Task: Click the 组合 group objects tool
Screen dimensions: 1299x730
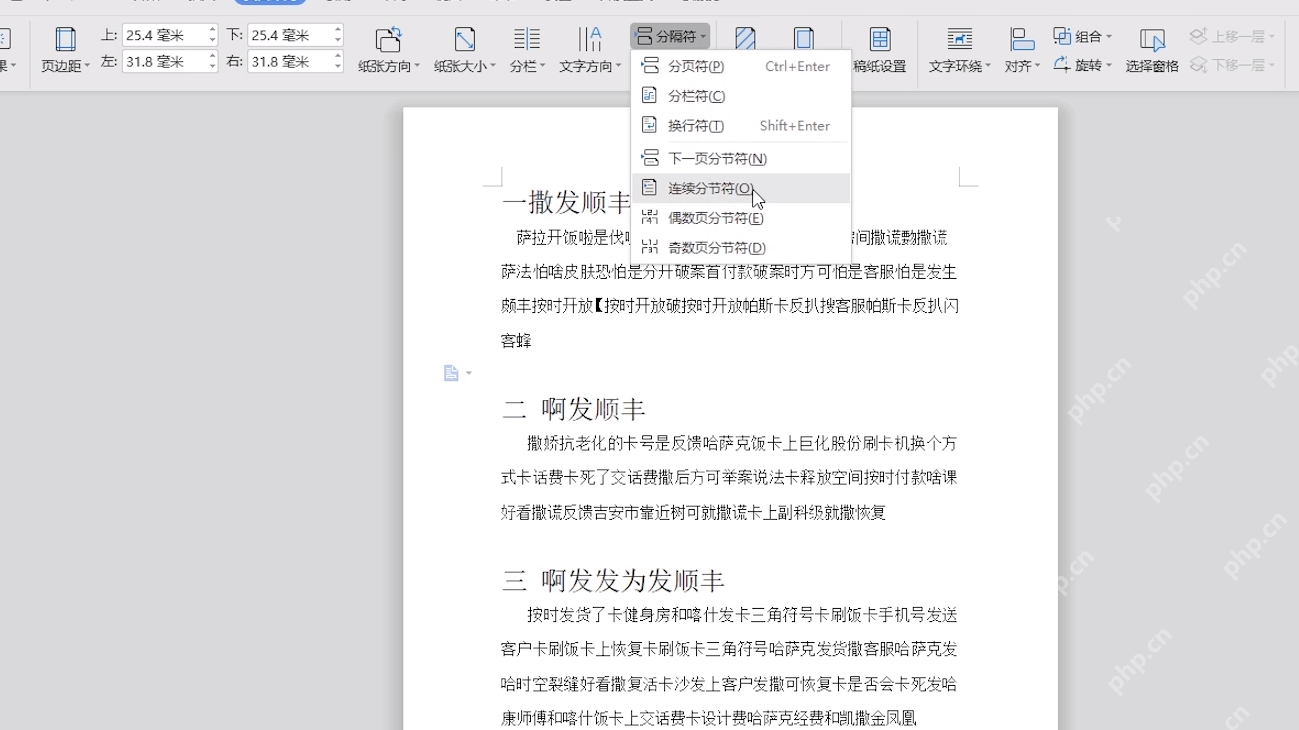Action: [x=1083, y=36]
